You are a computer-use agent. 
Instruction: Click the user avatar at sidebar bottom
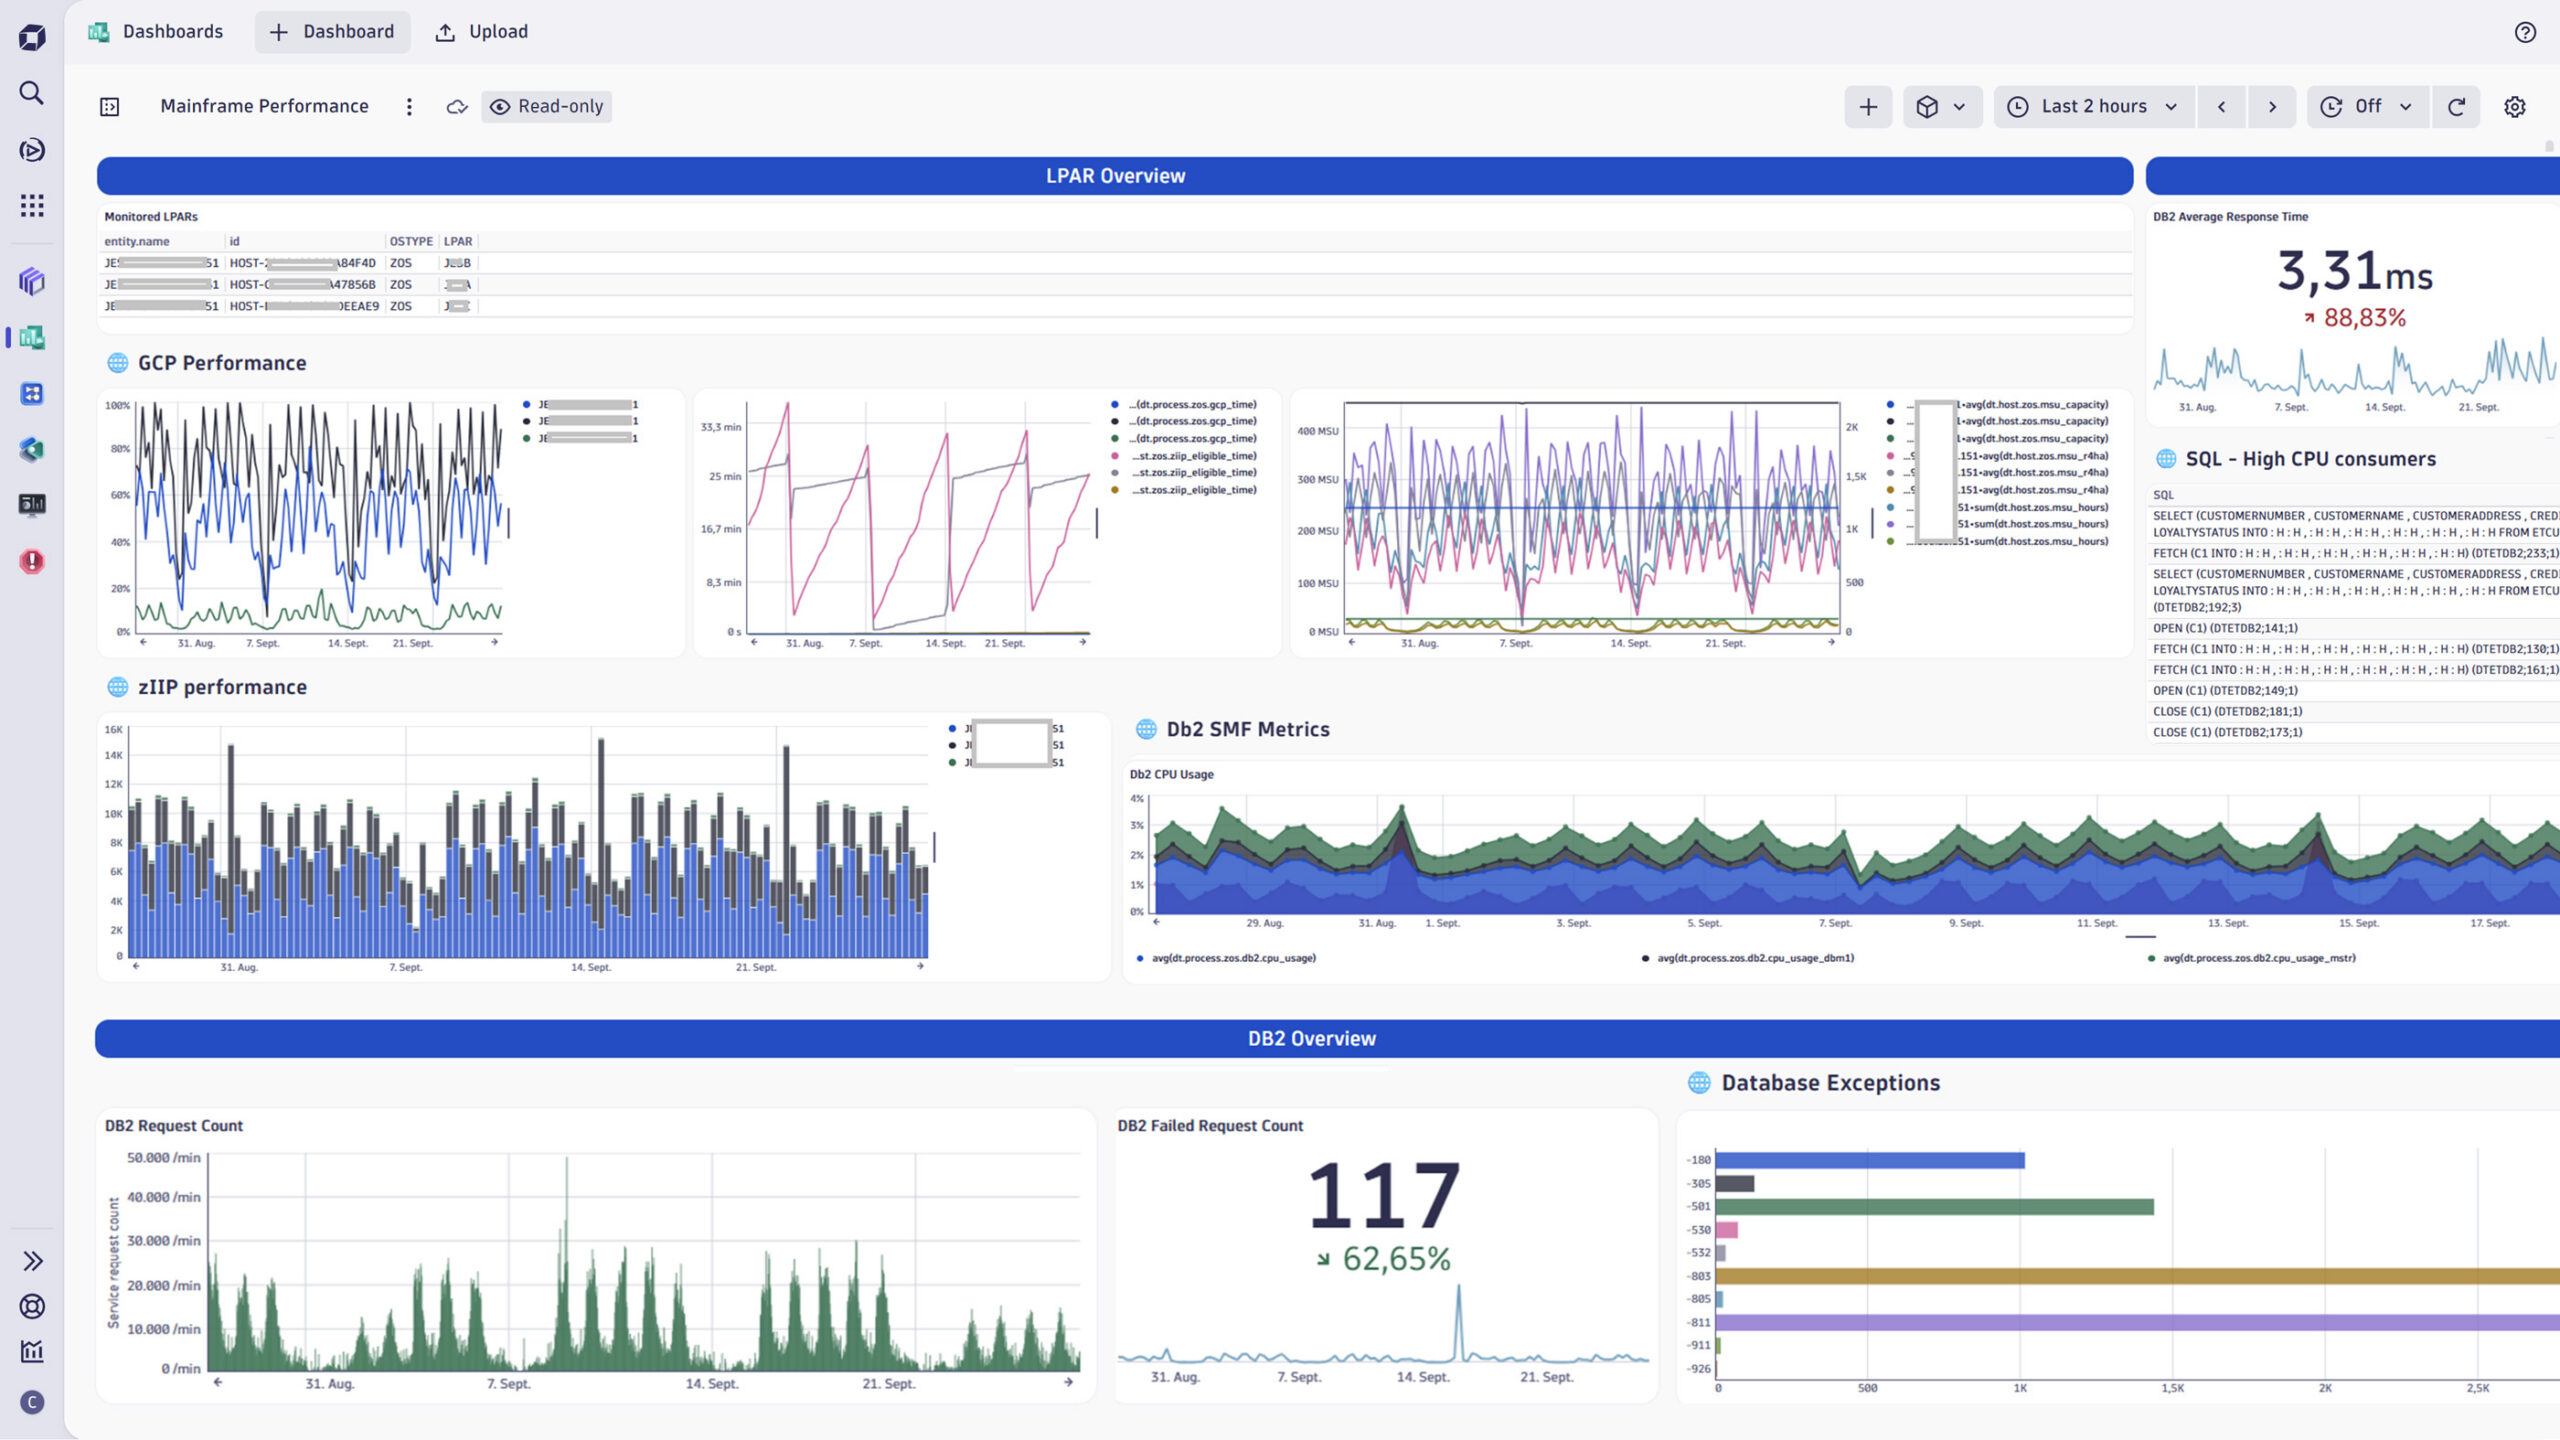click(31, 1402)
